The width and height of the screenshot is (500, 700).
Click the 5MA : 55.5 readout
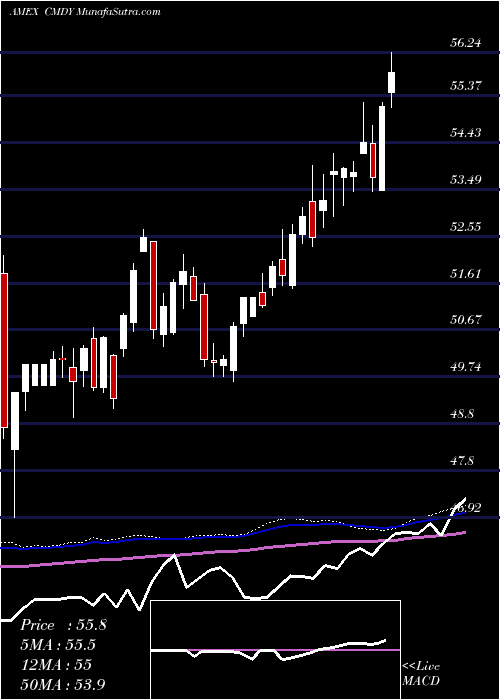click(58, 645)
